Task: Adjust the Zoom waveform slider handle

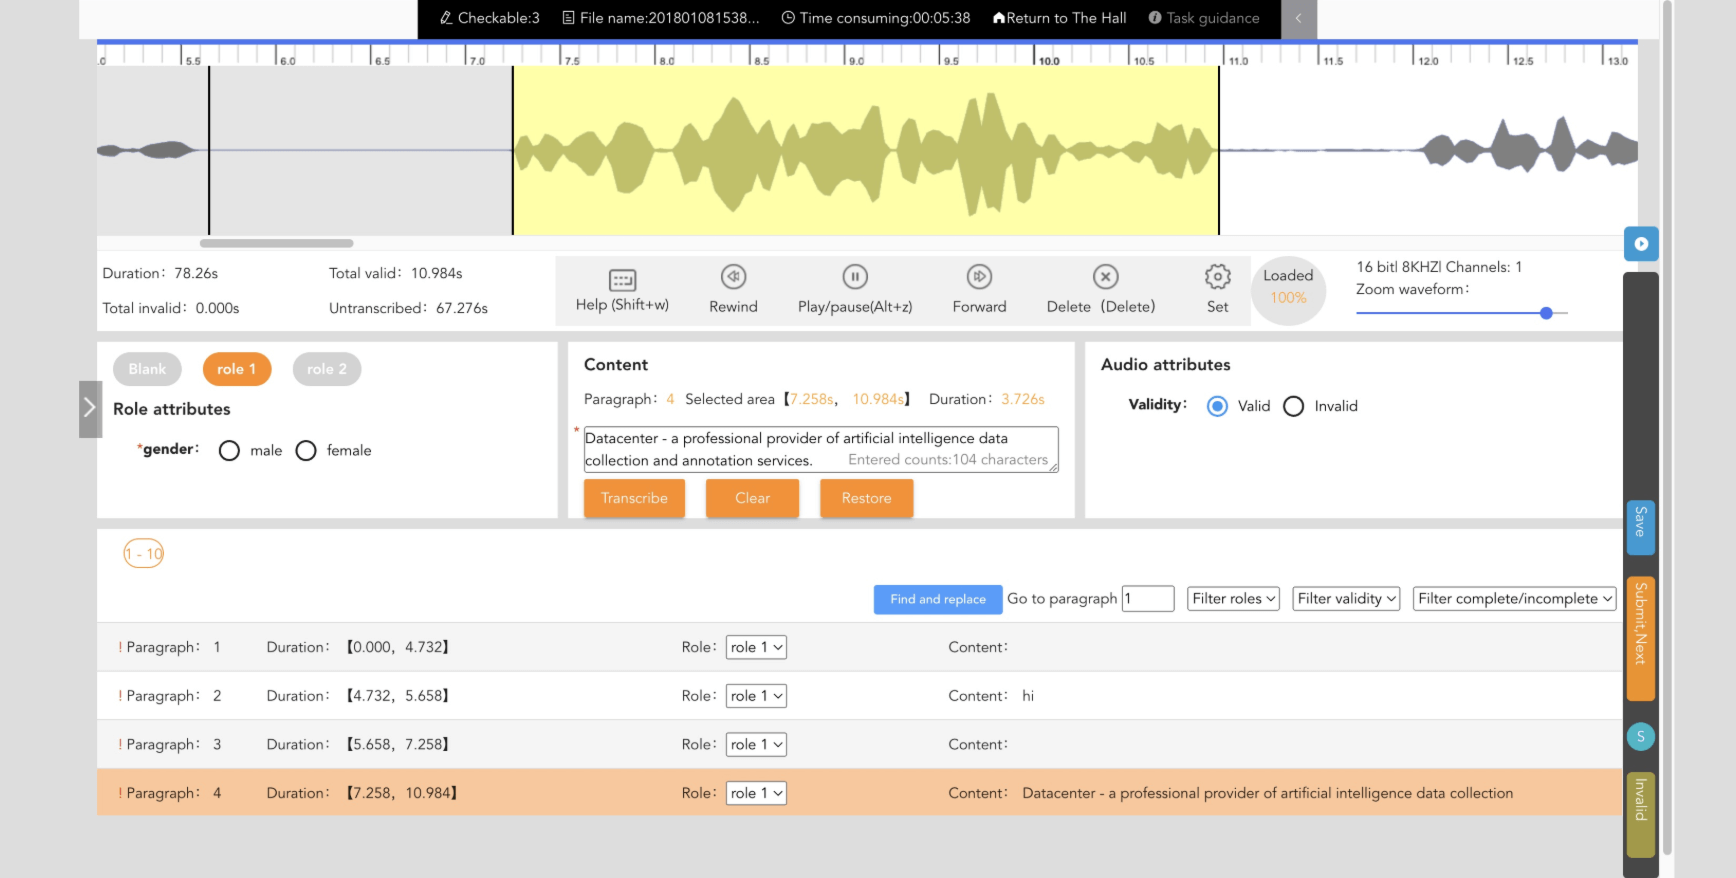Action: tap(1546, 313)
